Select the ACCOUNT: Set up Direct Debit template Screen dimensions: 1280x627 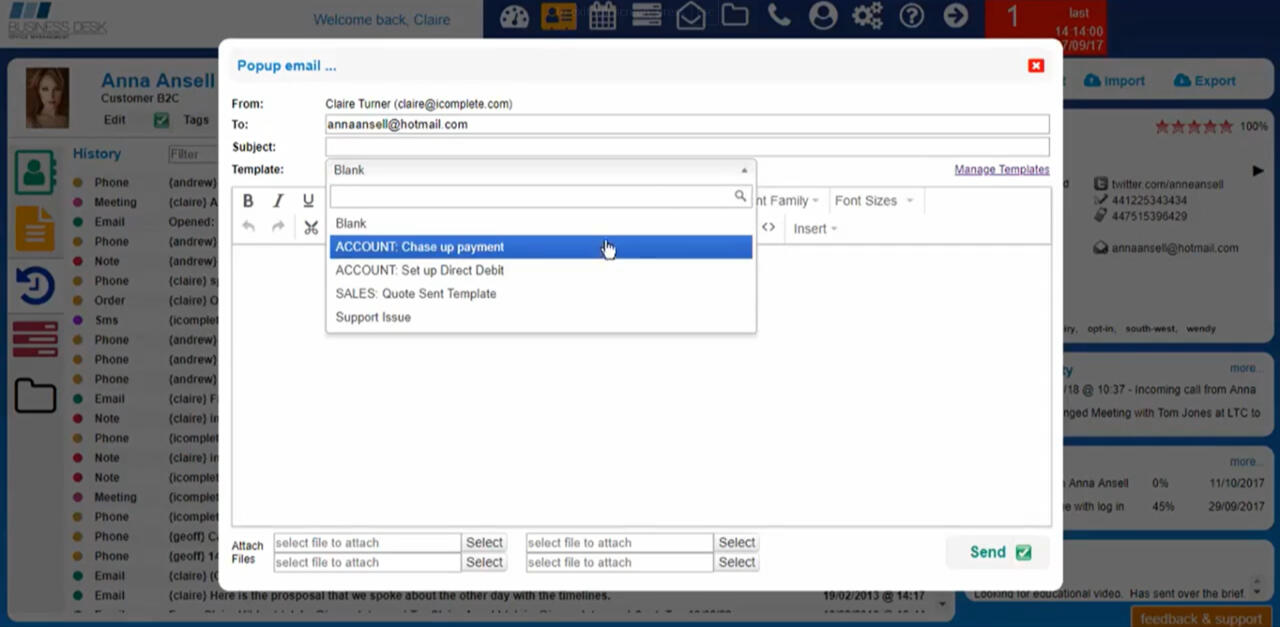click(x=419, y=270)
